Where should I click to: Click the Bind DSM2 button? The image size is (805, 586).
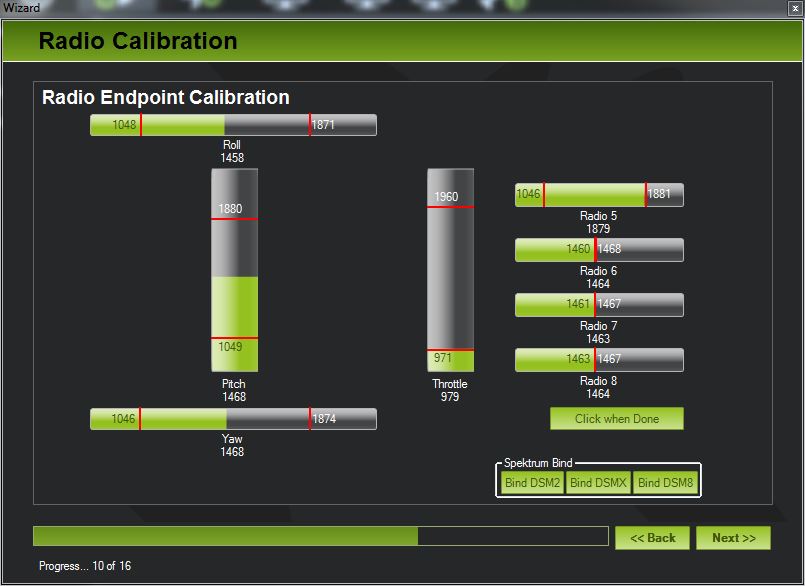[532, 483]
